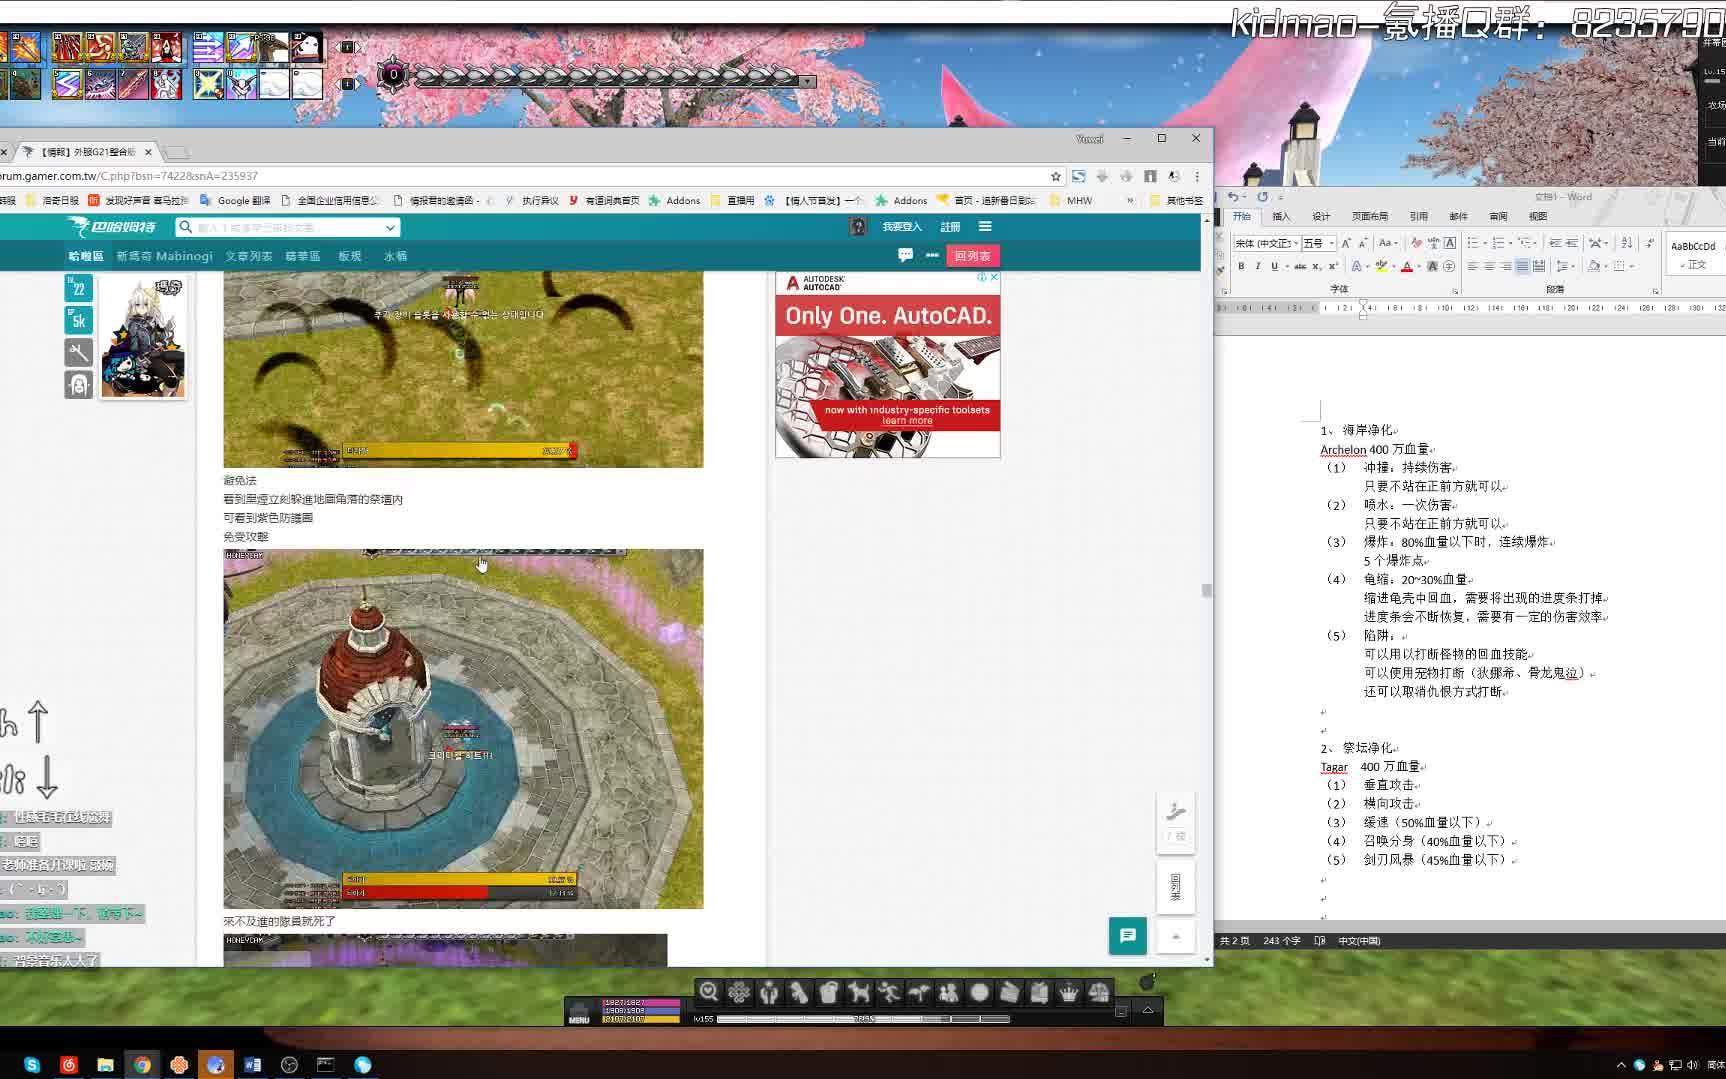Pick the red font color button

[1406, 266]
